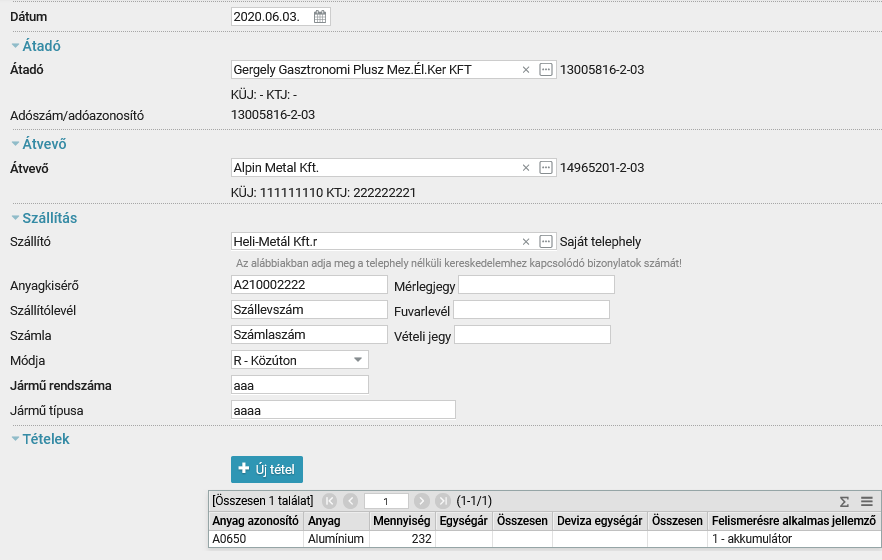Open Szállító lookup dialog
Viewport: 882px width, 560px height.
(546, 242)
